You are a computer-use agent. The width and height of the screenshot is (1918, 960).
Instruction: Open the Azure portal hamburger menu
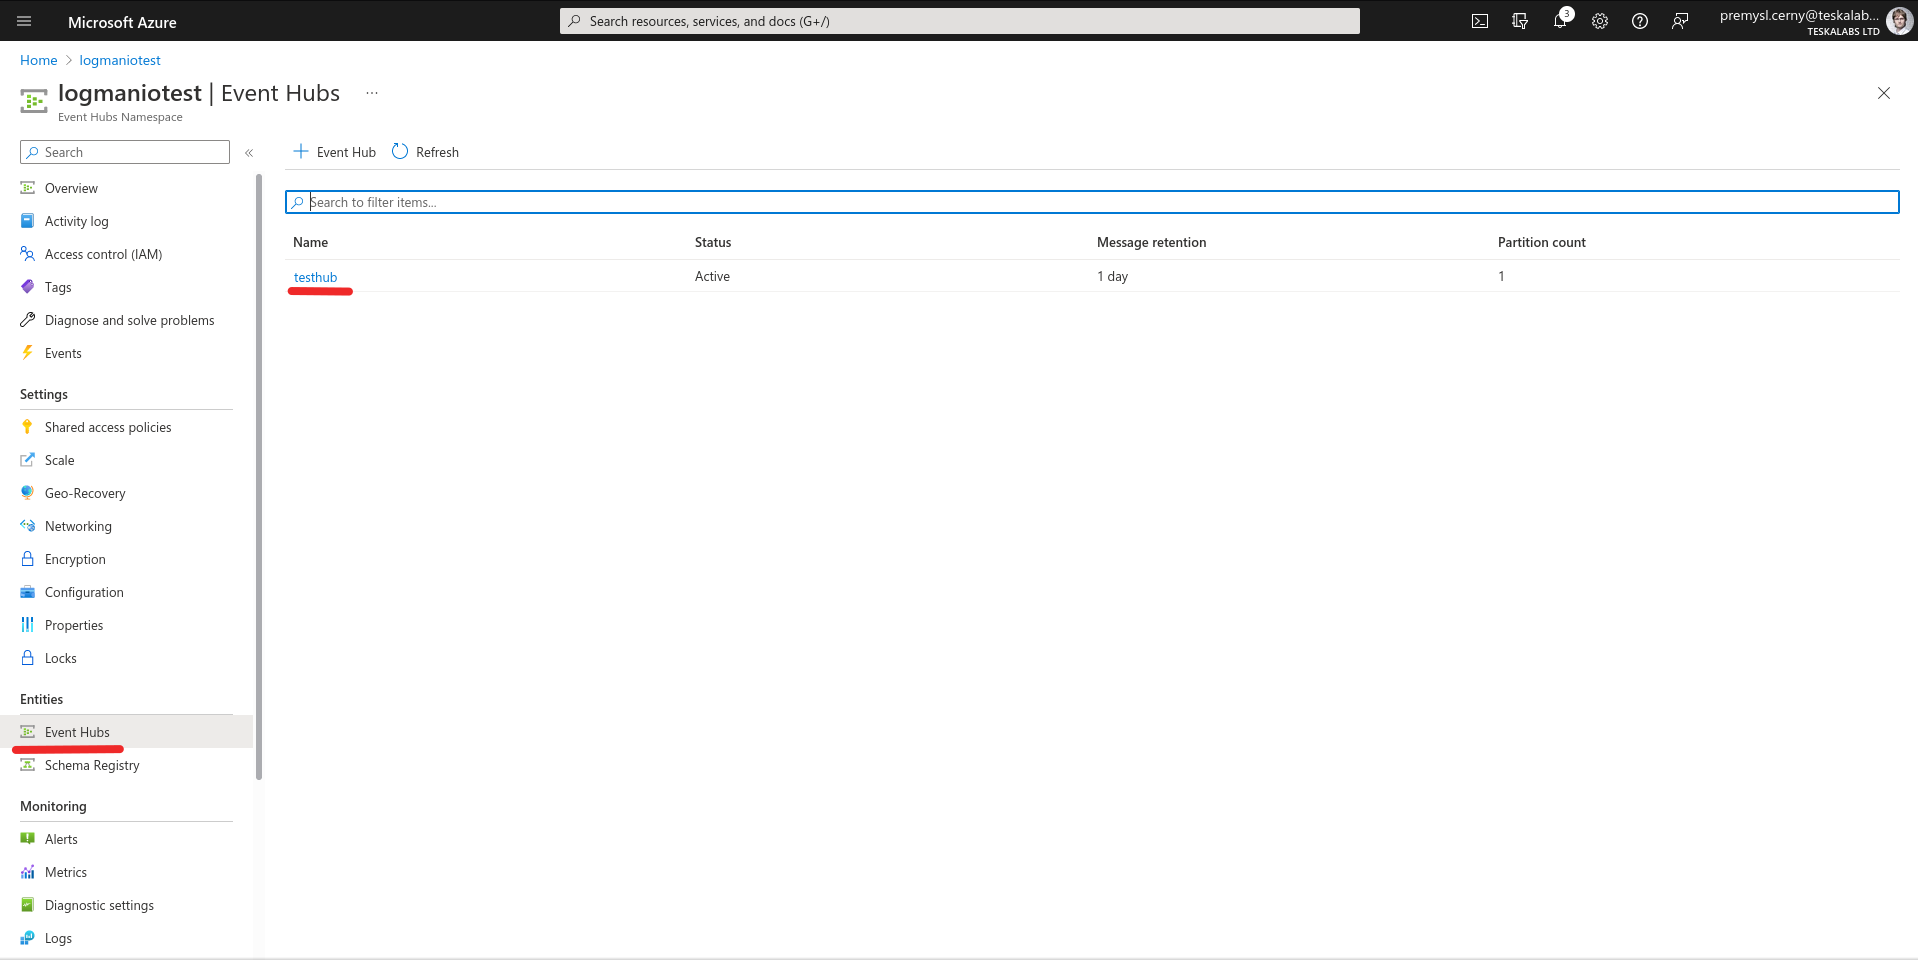pos(24,21)
